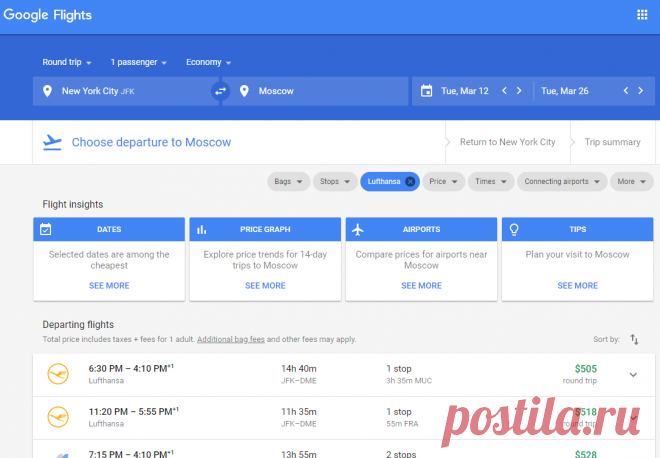660x458 pixels.
Task: Click the origin location pin icon
Action: click(x=47, y=91)
